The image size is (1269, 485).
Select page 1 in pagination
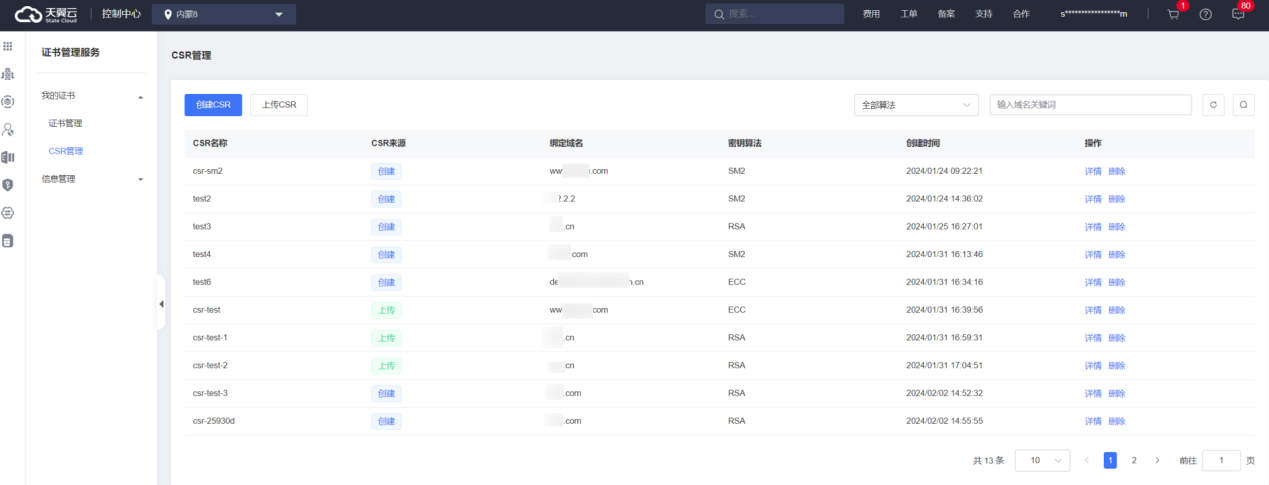(1110, 460)
